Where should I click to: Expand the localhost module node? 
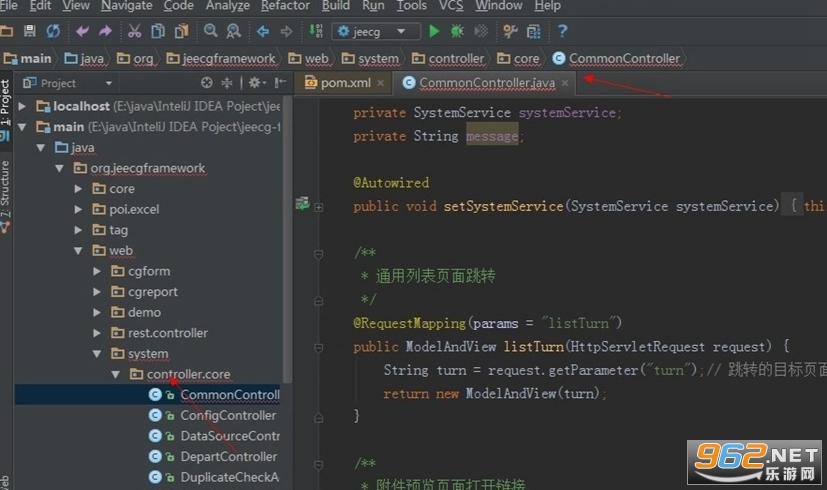[x=22, y=106]
